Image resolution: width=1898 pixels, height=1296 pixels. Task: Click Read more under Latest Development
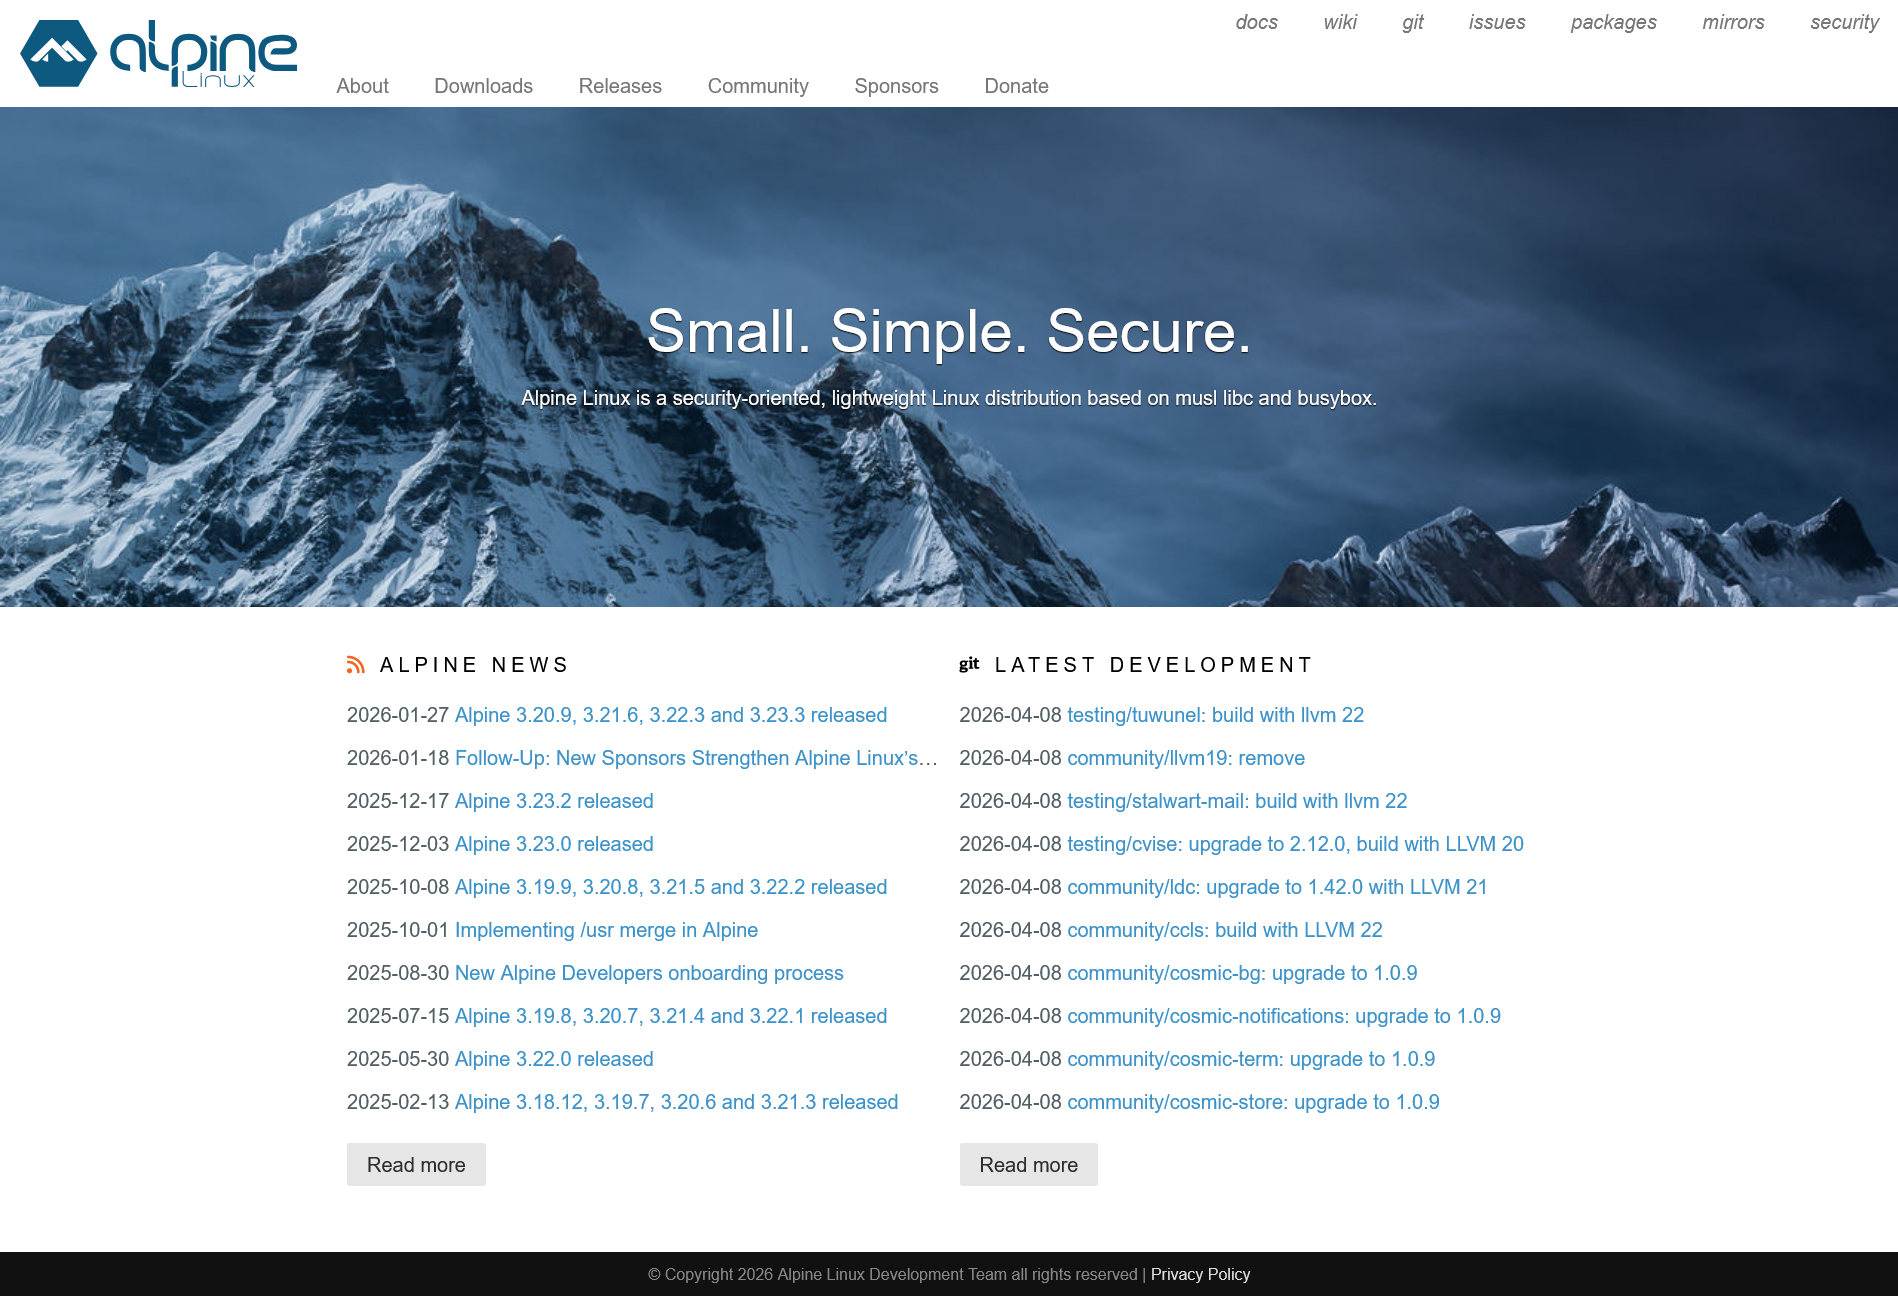click(x=1028, y=1165)
